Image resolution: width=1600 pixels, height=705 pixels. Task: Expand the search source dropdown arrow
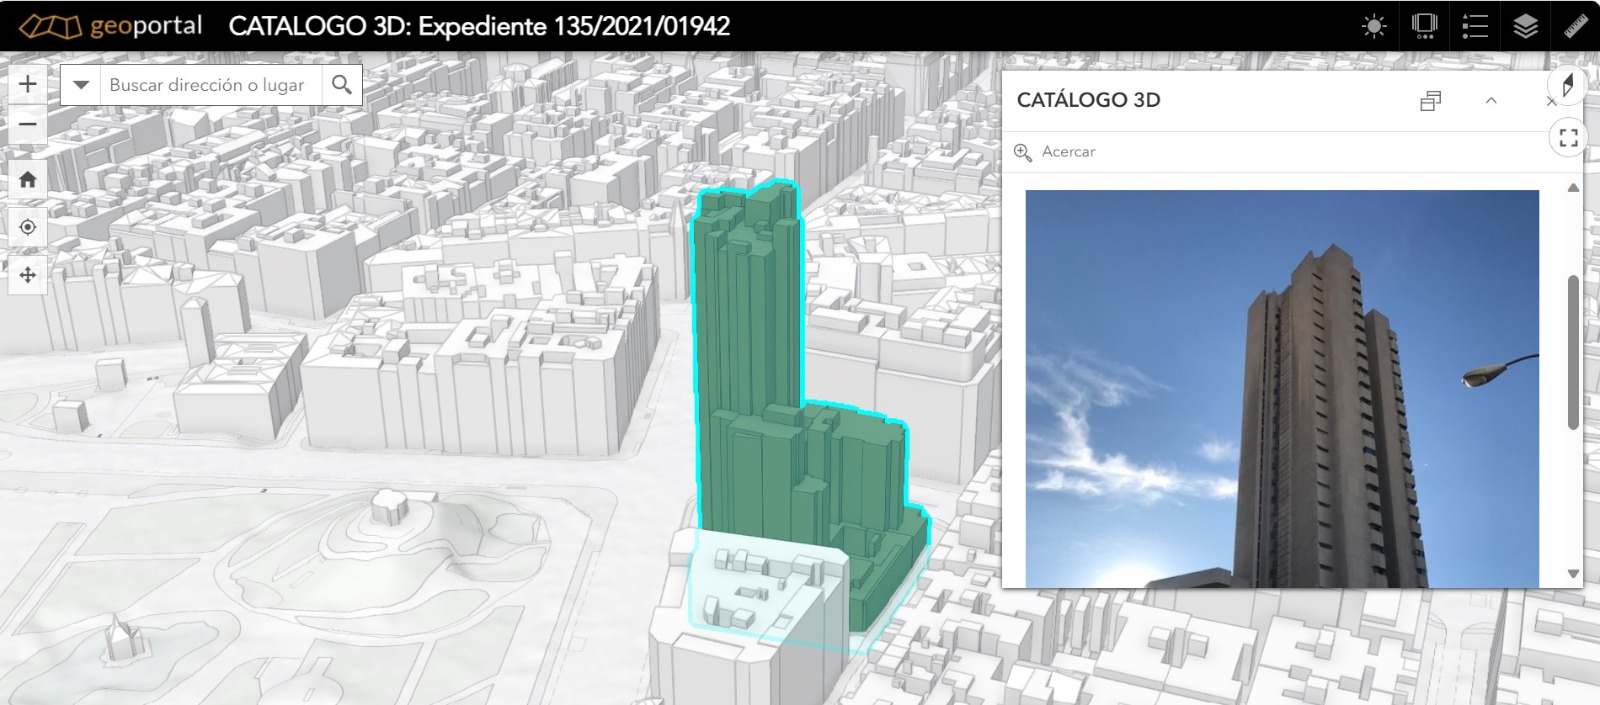click(81, 85)
